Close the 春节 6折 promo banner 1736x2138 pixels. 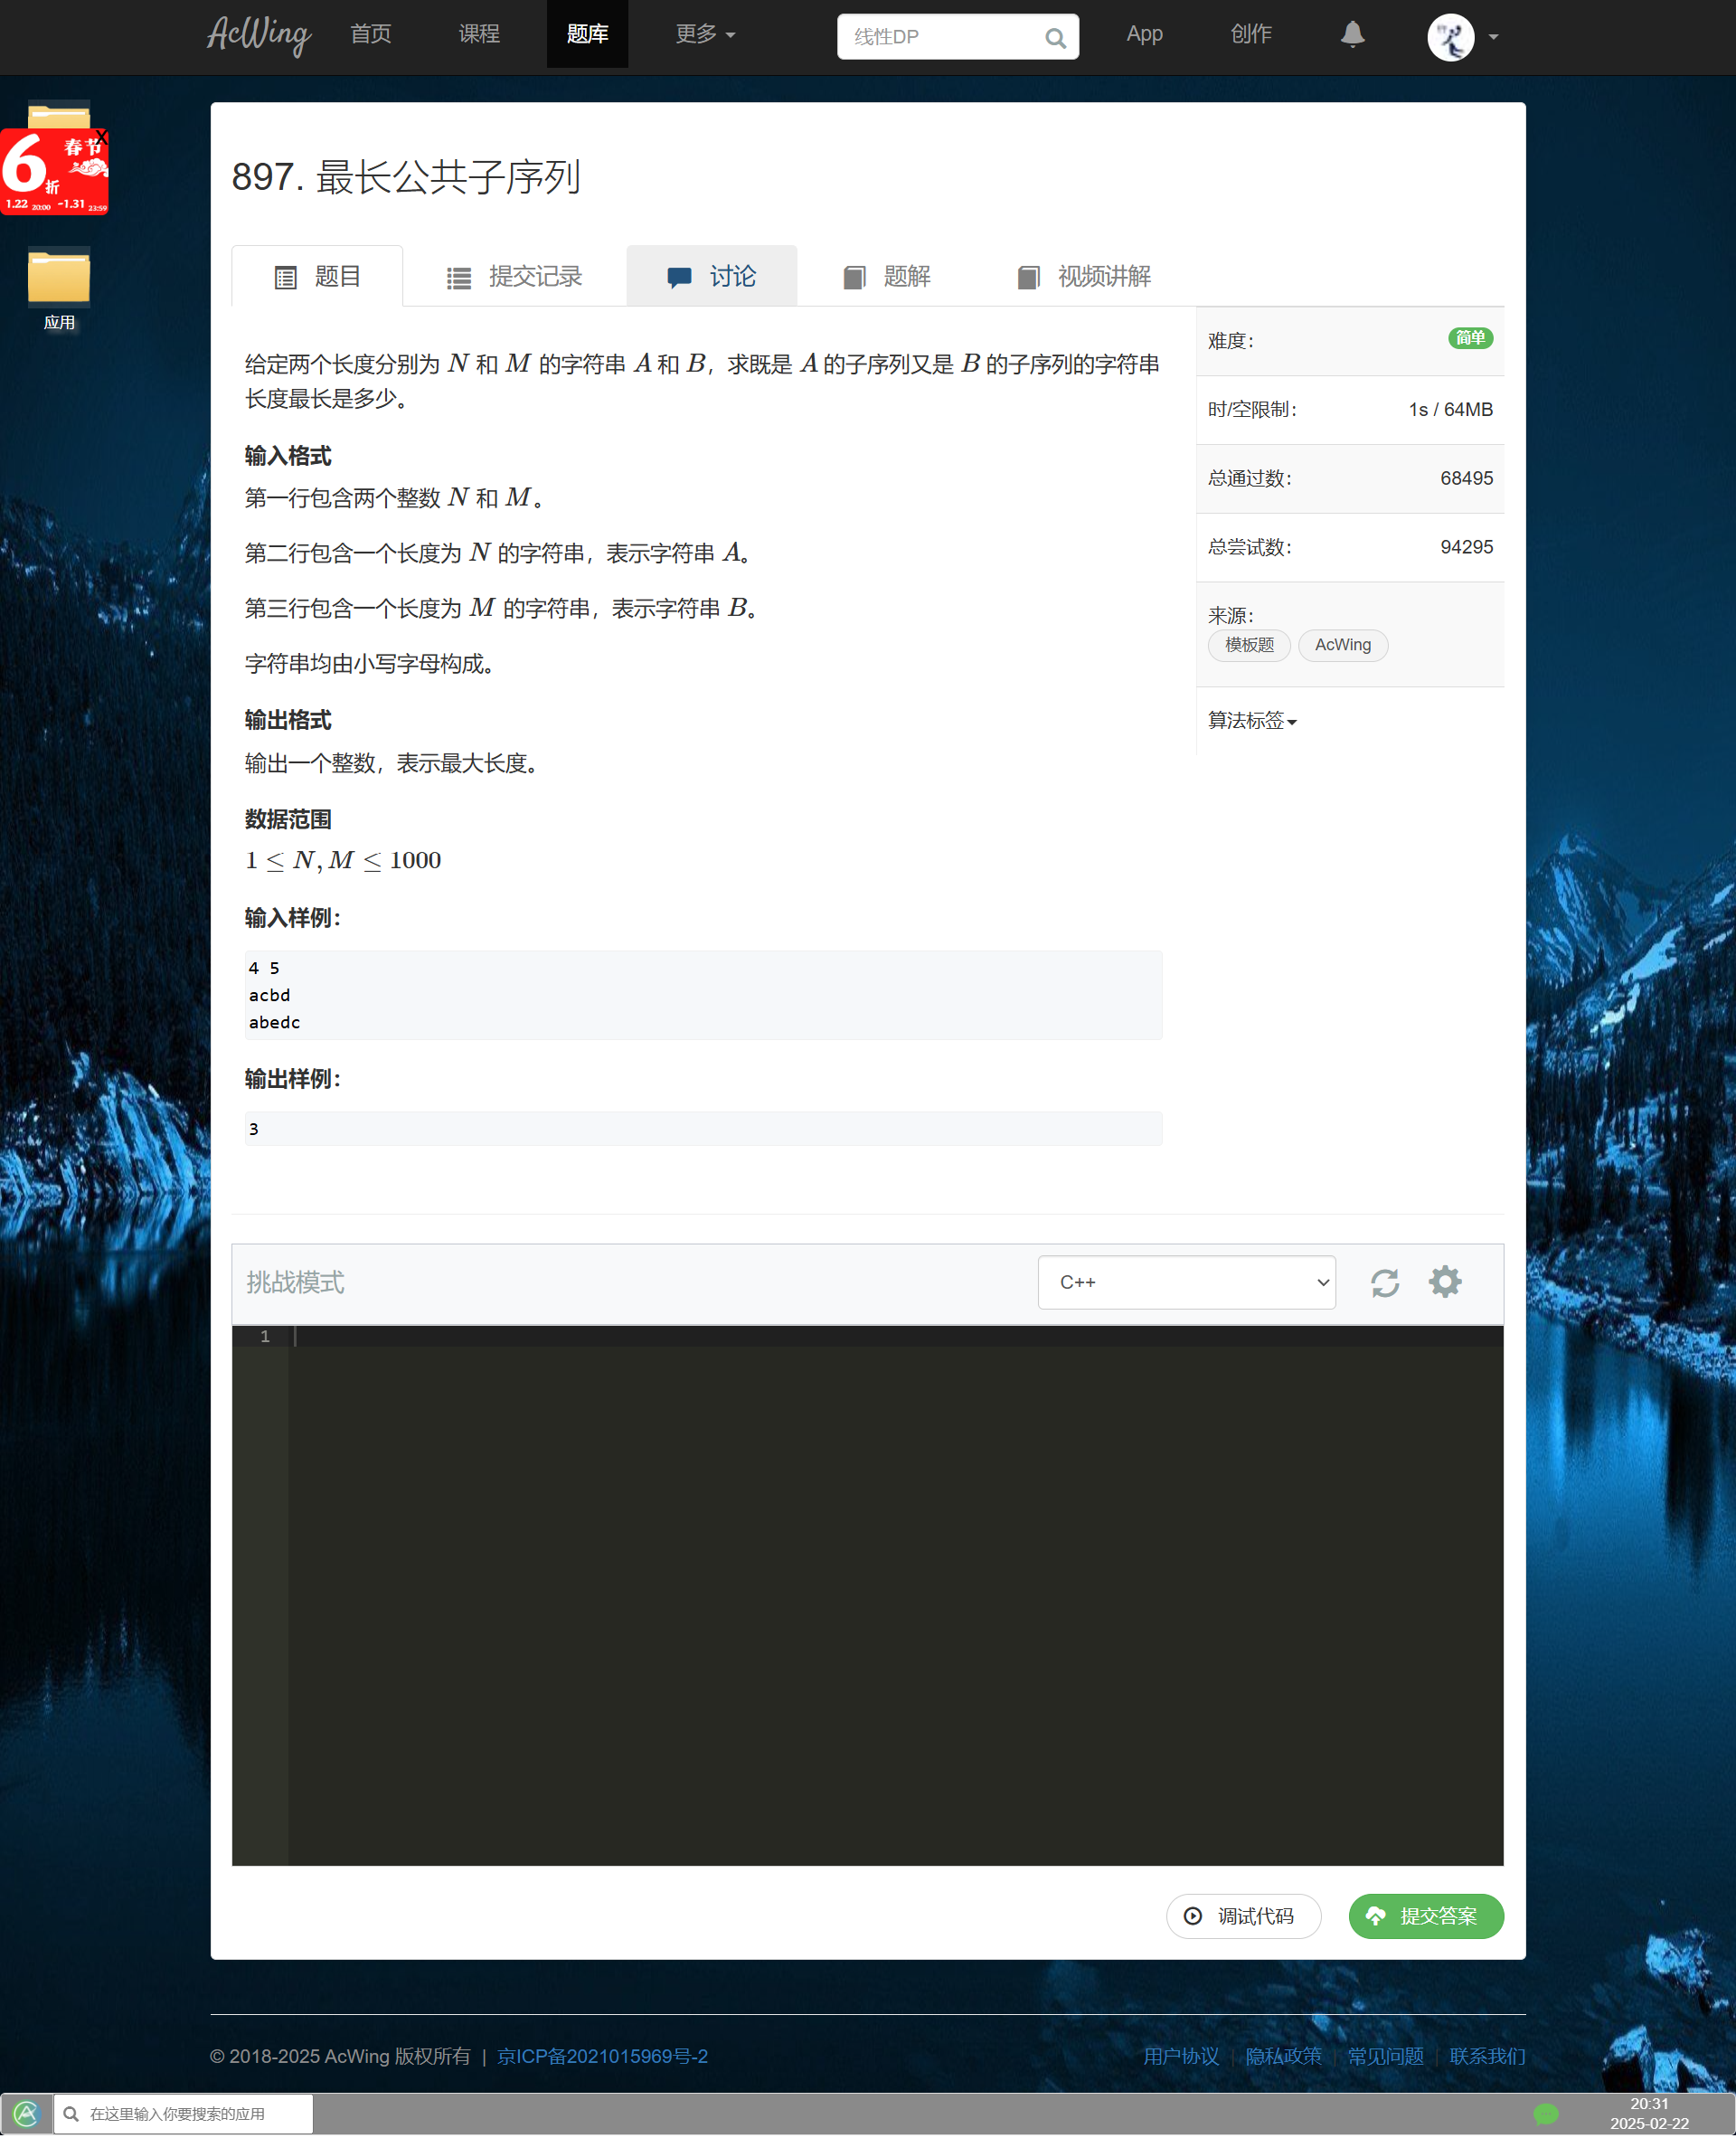(101, 137)
